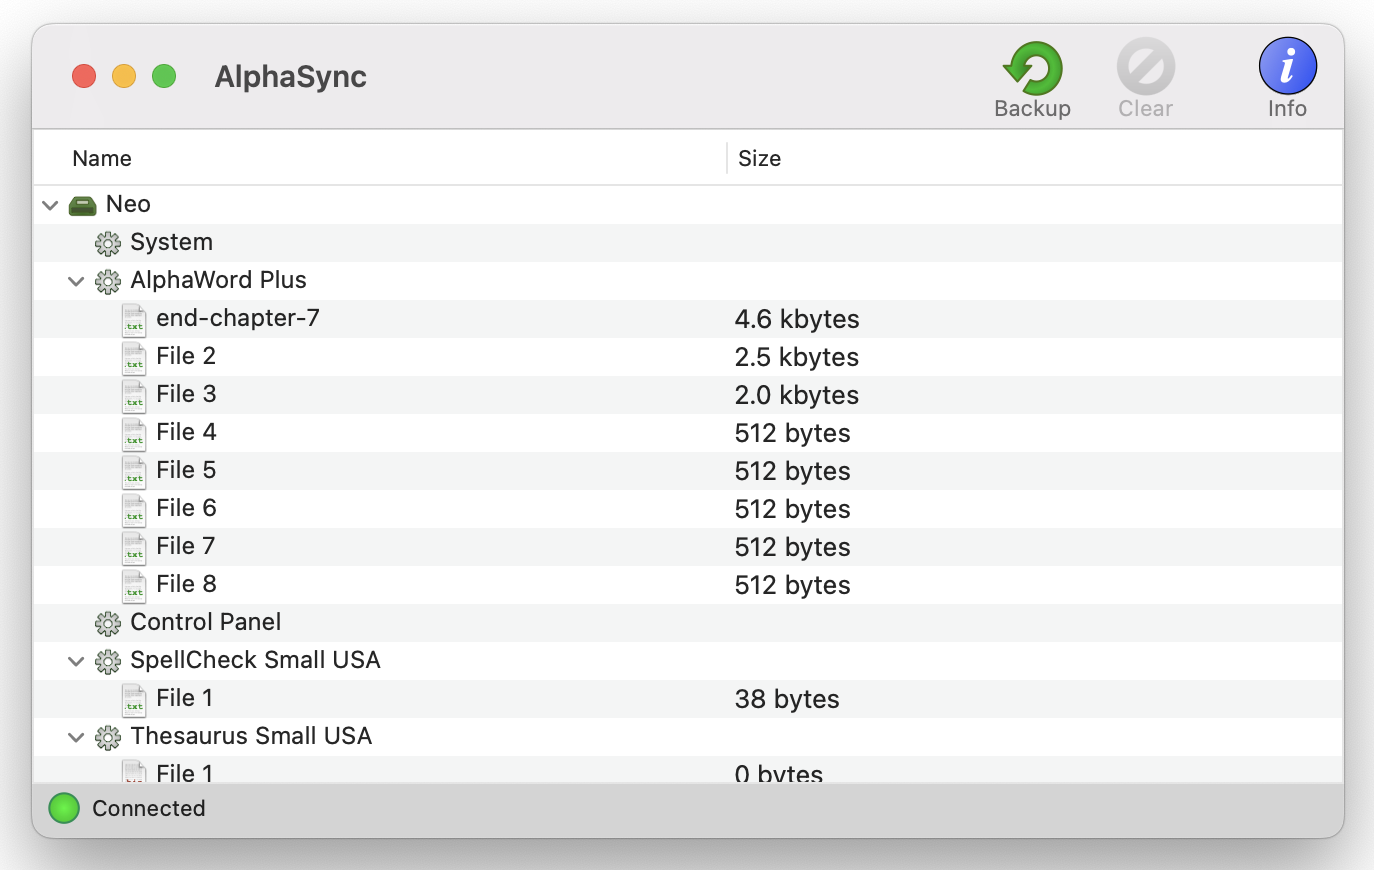Select the end-chapter-7 file name
The image size is (1374, 870).
[238, 318]
